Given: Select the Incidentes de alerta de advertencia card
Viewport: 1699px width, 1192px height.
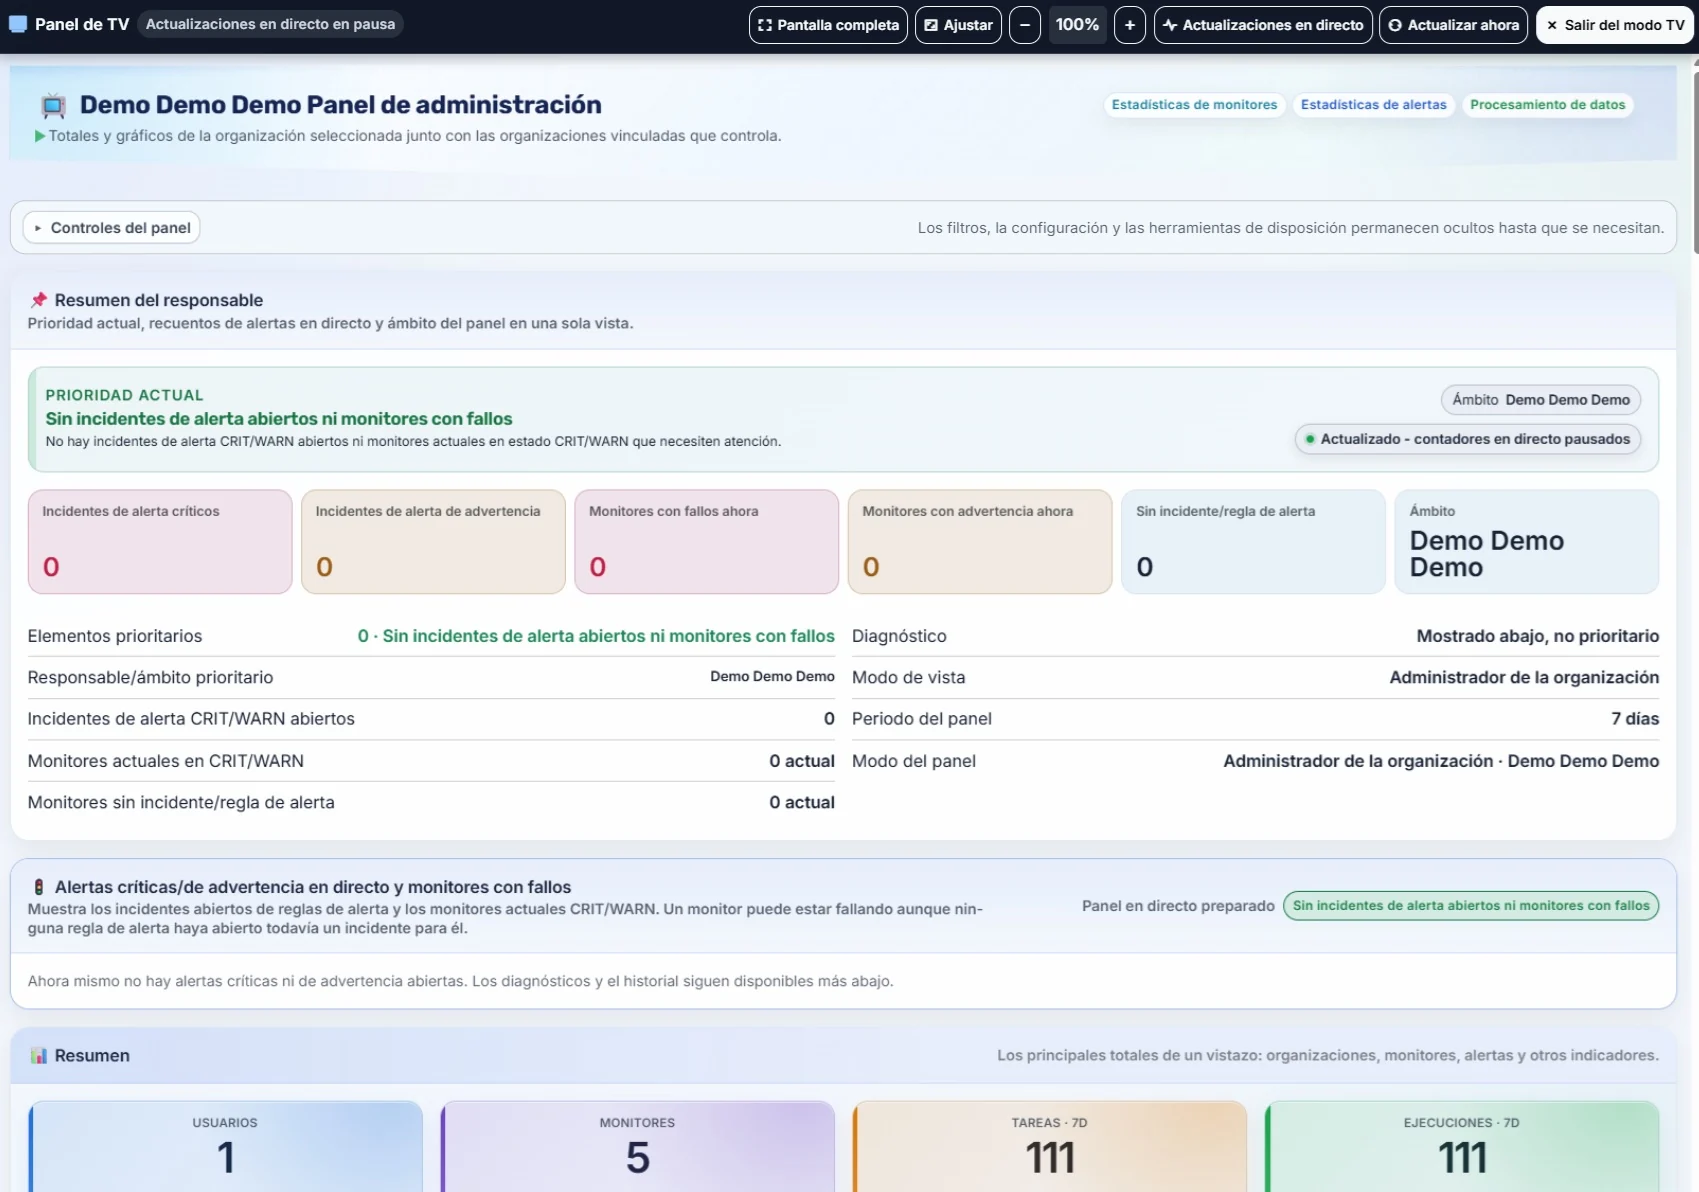Looking at the screenshot, I should [433, 542].
